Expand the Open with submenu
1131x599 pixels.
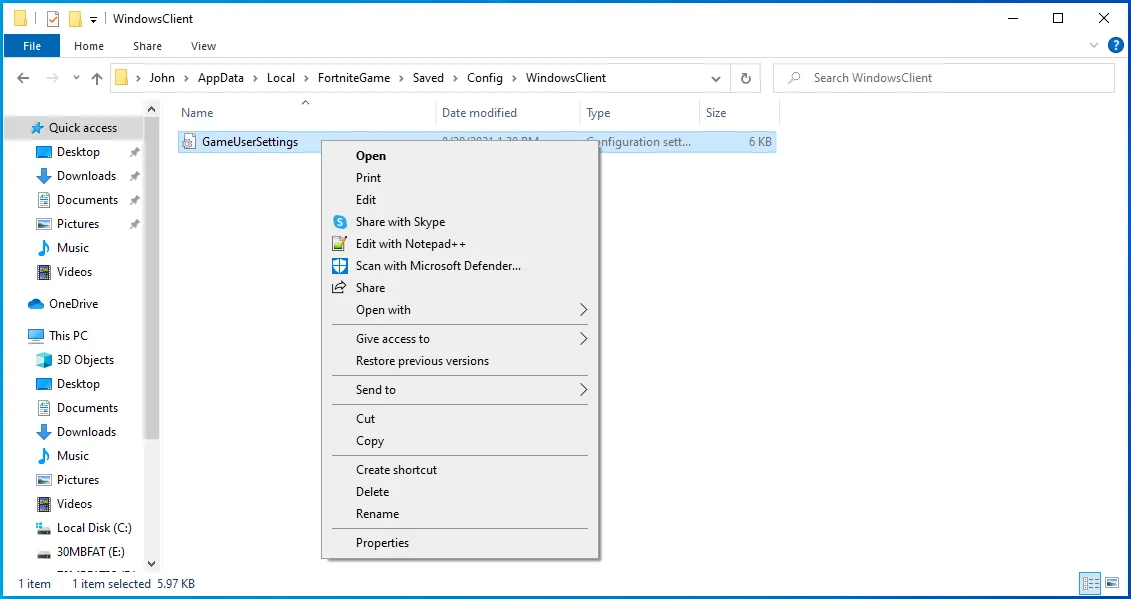pyautogui.click(x=583, y=310)
